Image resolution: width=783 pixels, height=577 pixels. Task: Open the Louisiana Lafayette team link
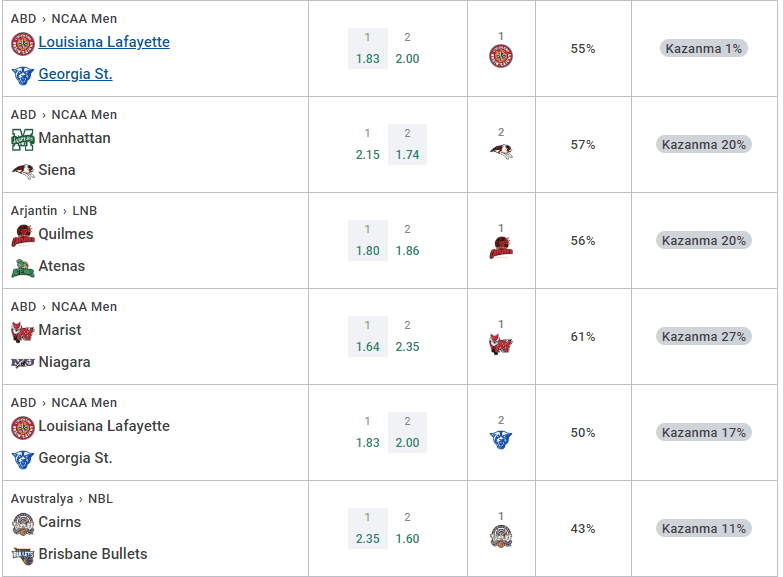click(104, 42)
